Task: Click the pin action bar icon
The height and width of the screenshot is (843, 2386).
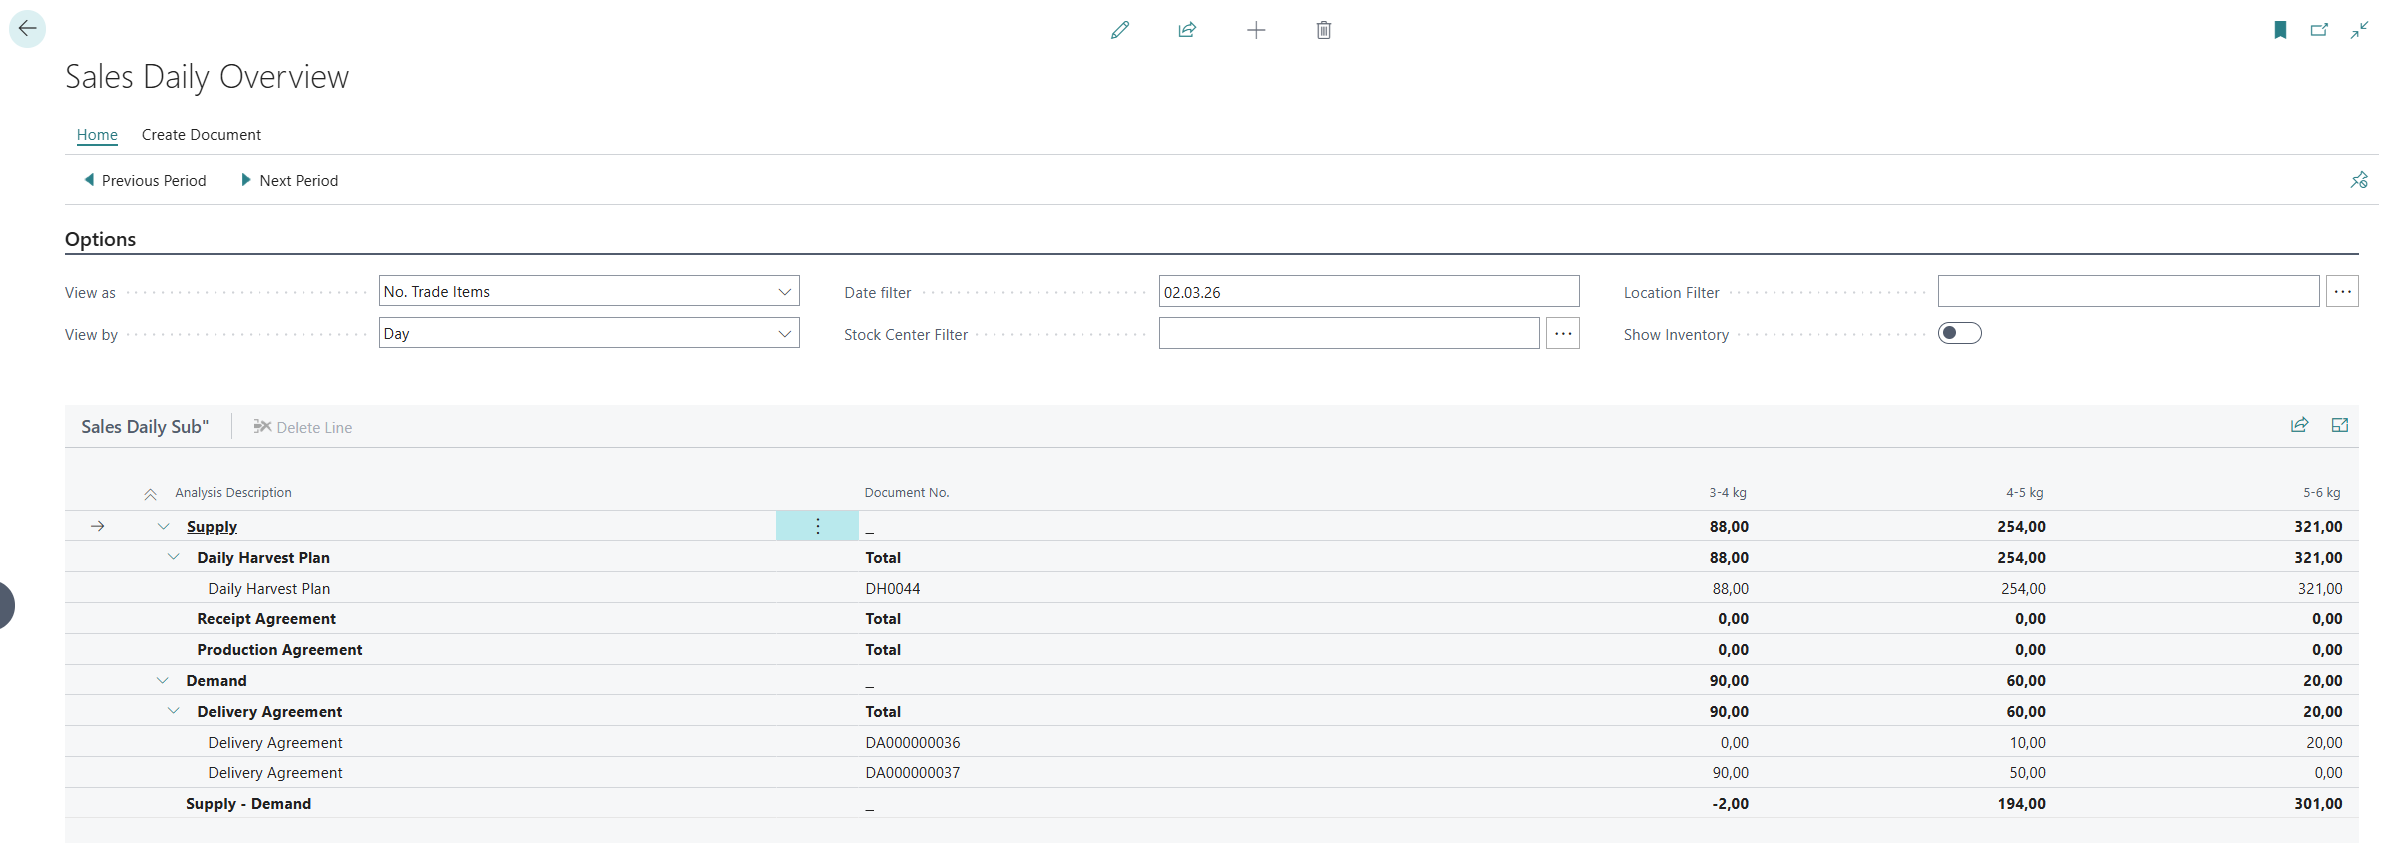Action: tap(2359, 180)
